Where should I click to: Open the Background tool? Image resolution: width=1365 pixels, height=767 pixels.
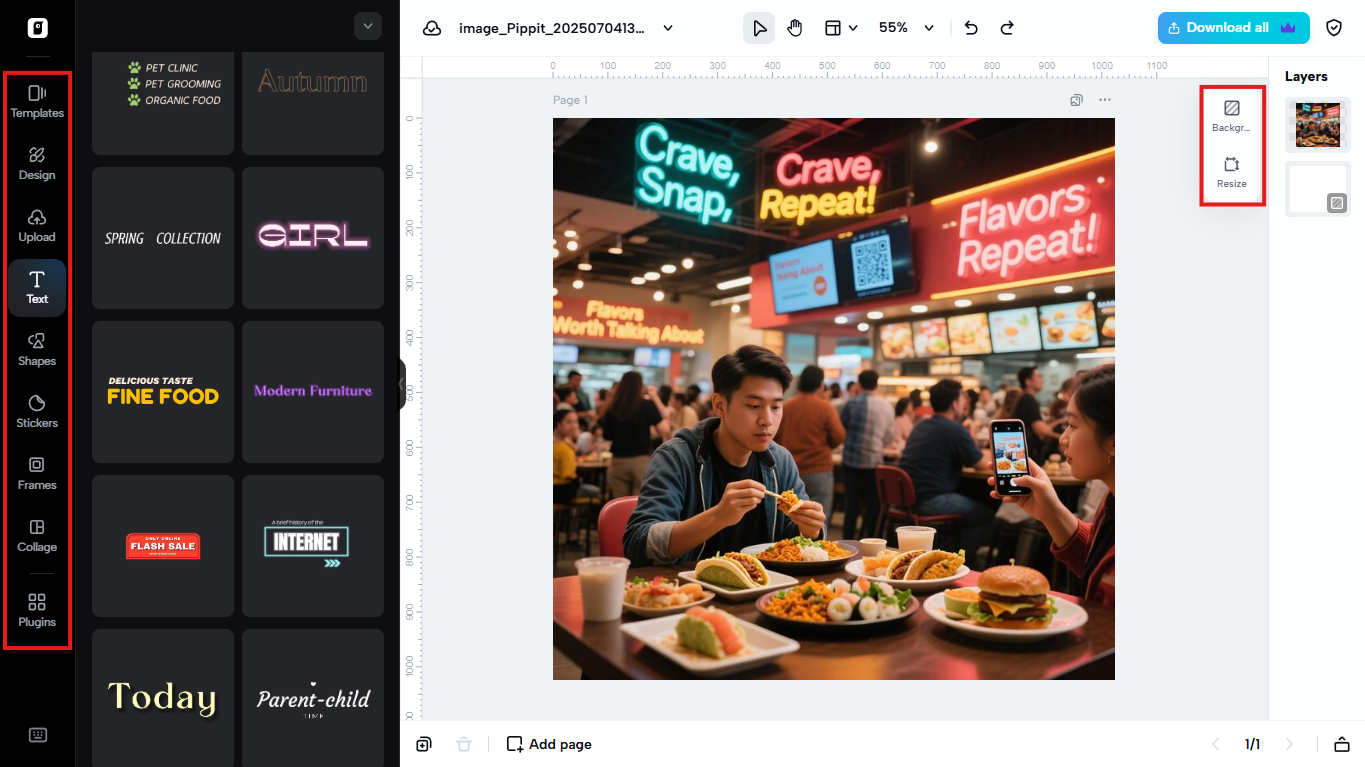coord(1231,115)
